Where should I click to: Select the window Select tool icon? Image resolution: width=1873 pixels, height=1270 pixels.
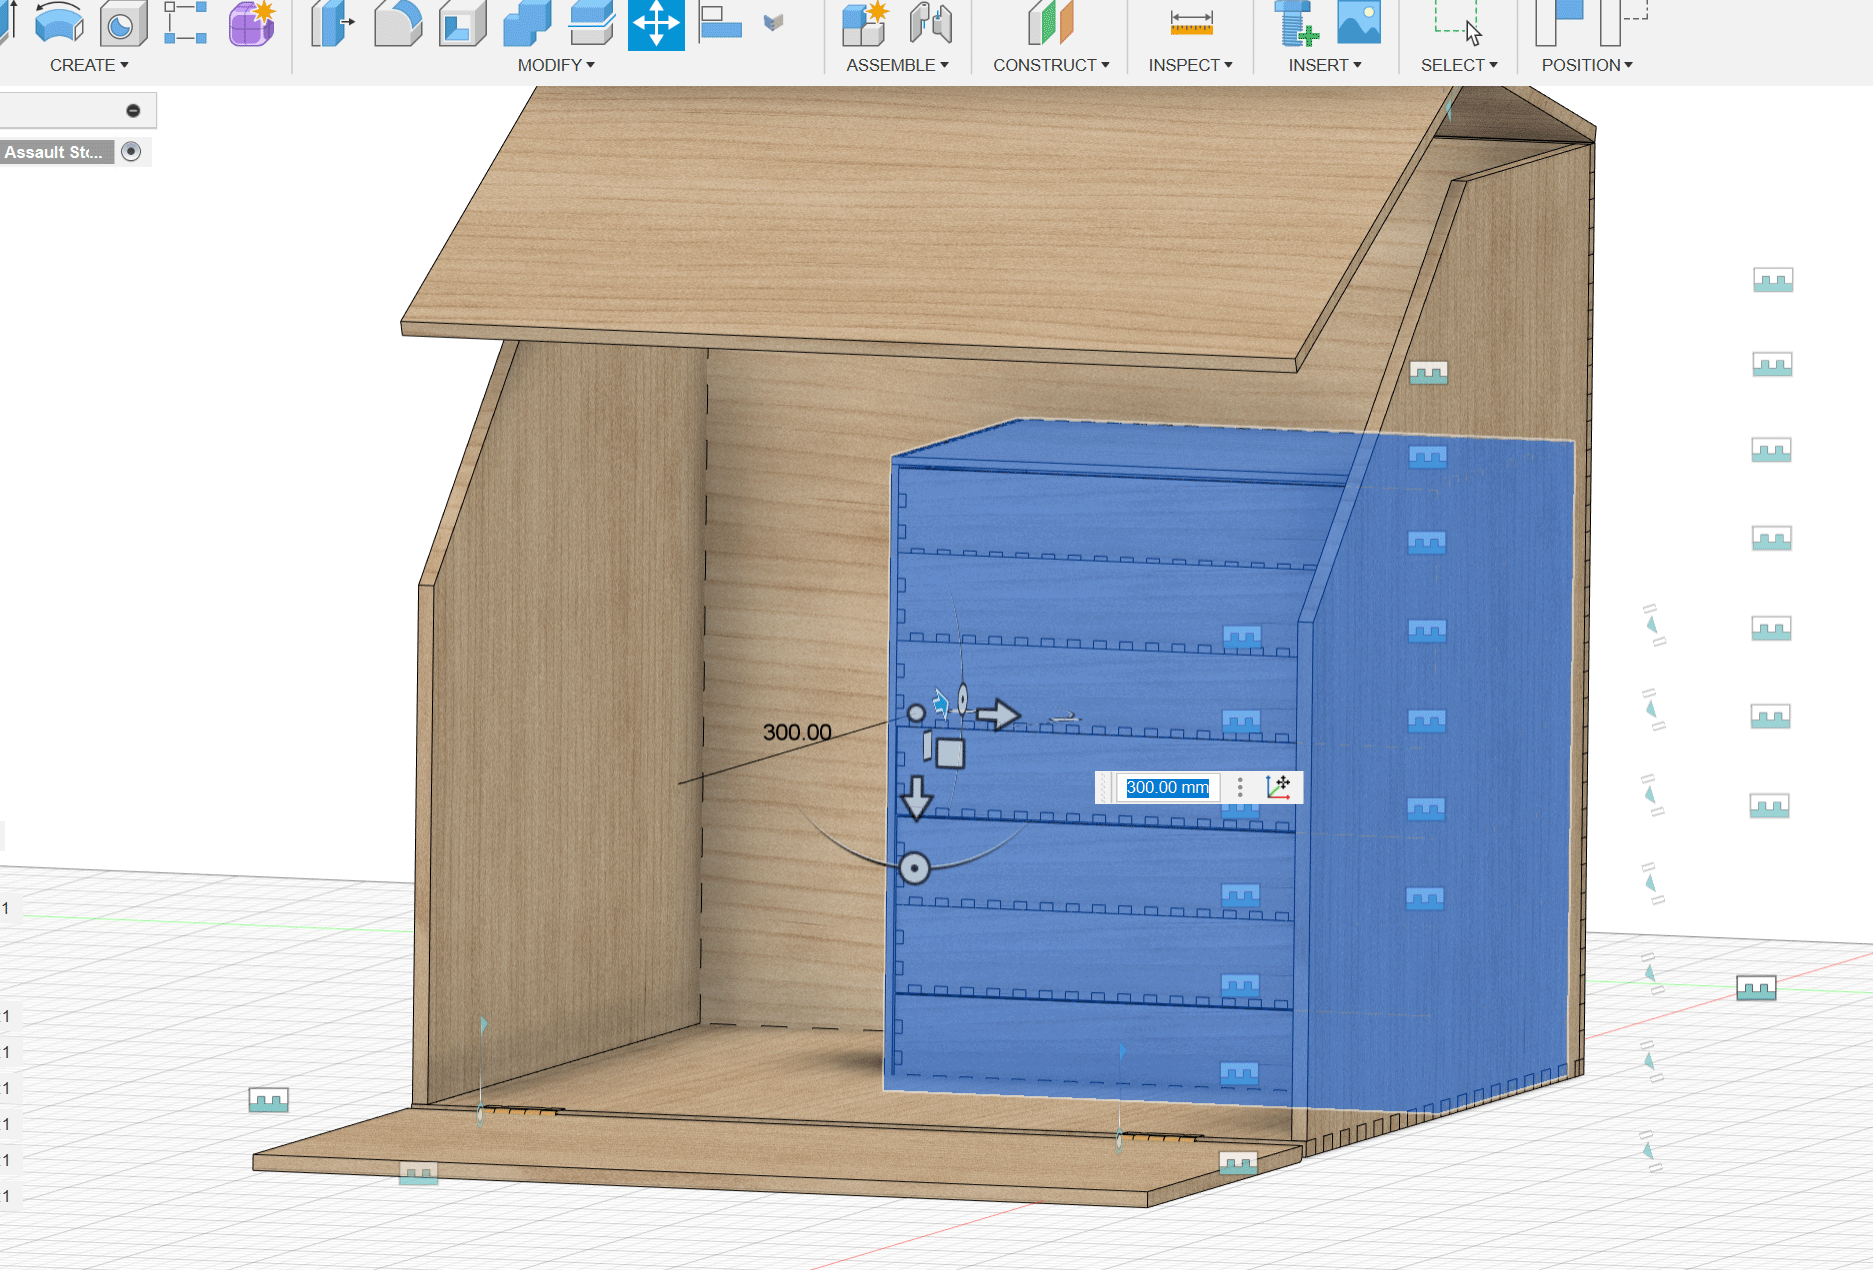point(1457,23)
